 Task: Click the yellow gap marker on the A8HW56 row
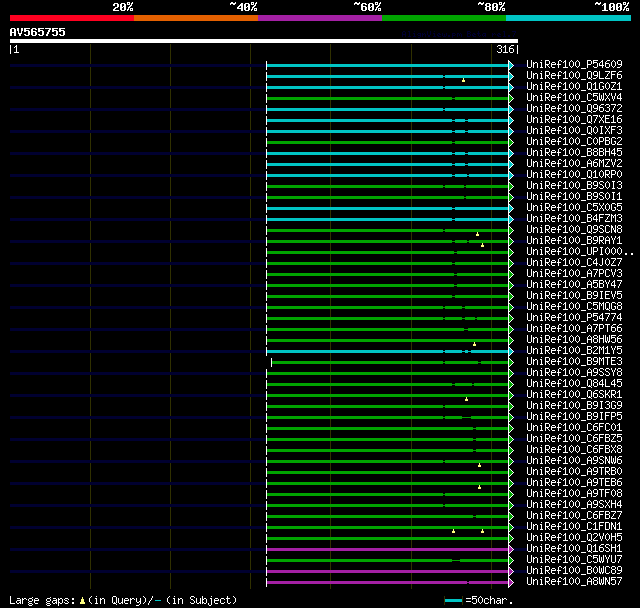474,344
